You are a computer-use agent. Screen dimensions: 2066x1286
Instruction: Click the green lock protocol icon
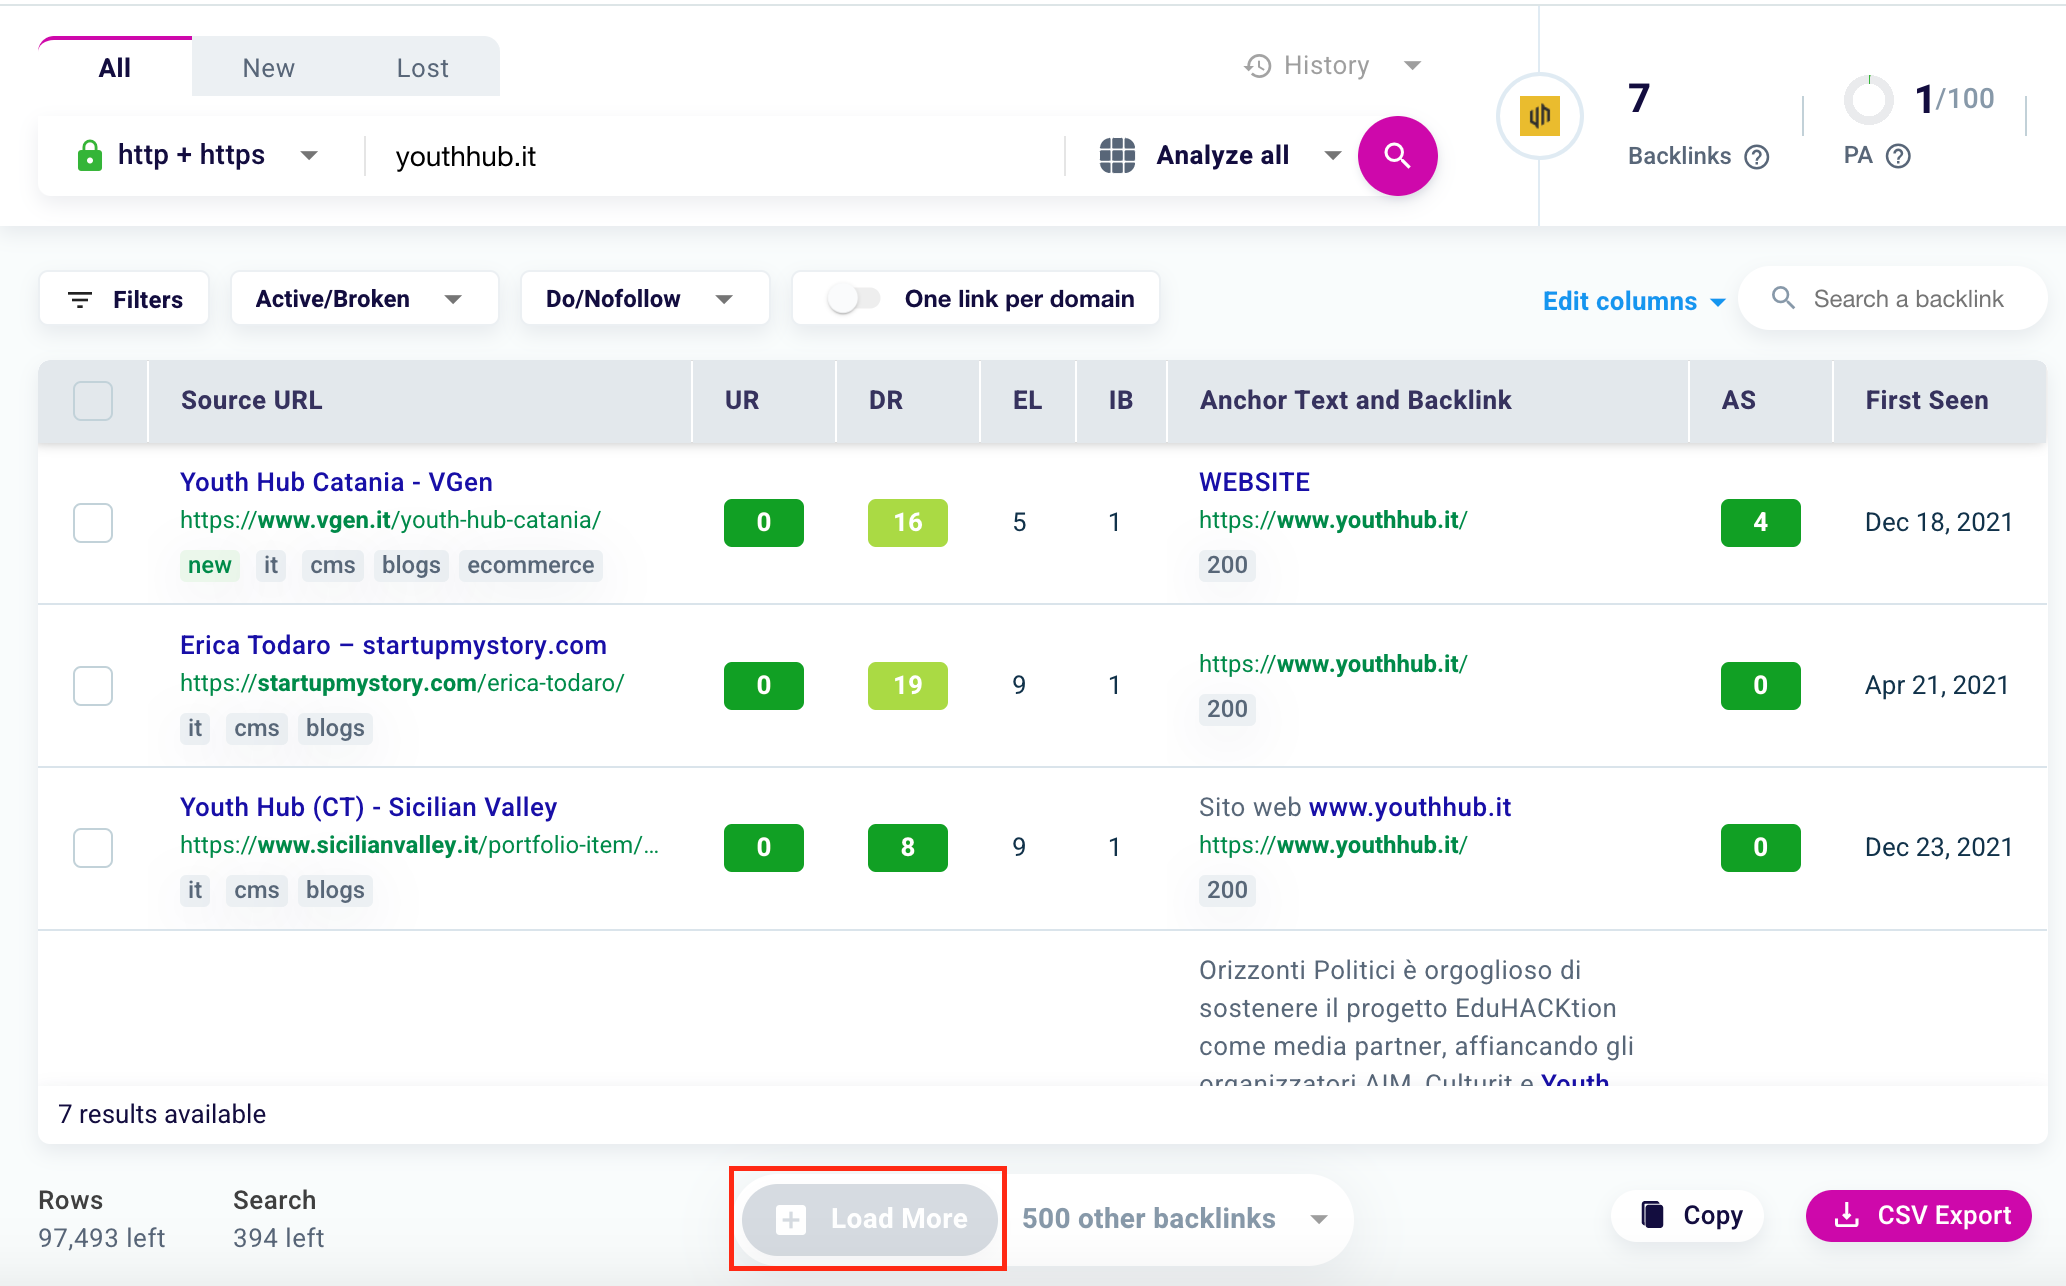[x=89, y=156]
